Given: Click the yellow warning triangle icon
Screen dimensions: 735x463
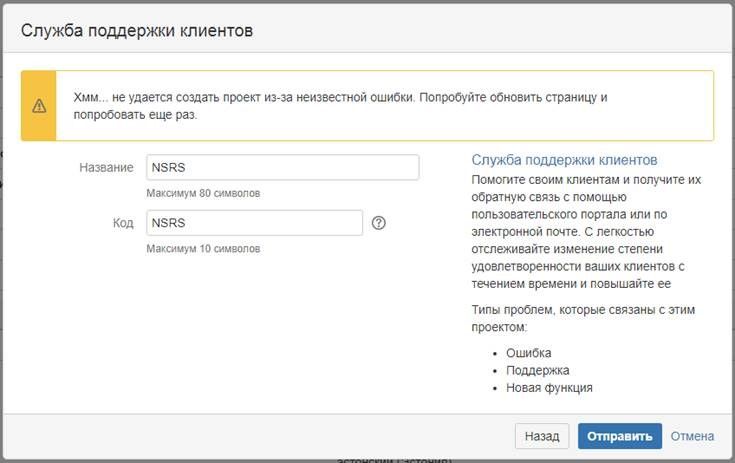Looking at the screenshot, I should [x=39, y=106].
